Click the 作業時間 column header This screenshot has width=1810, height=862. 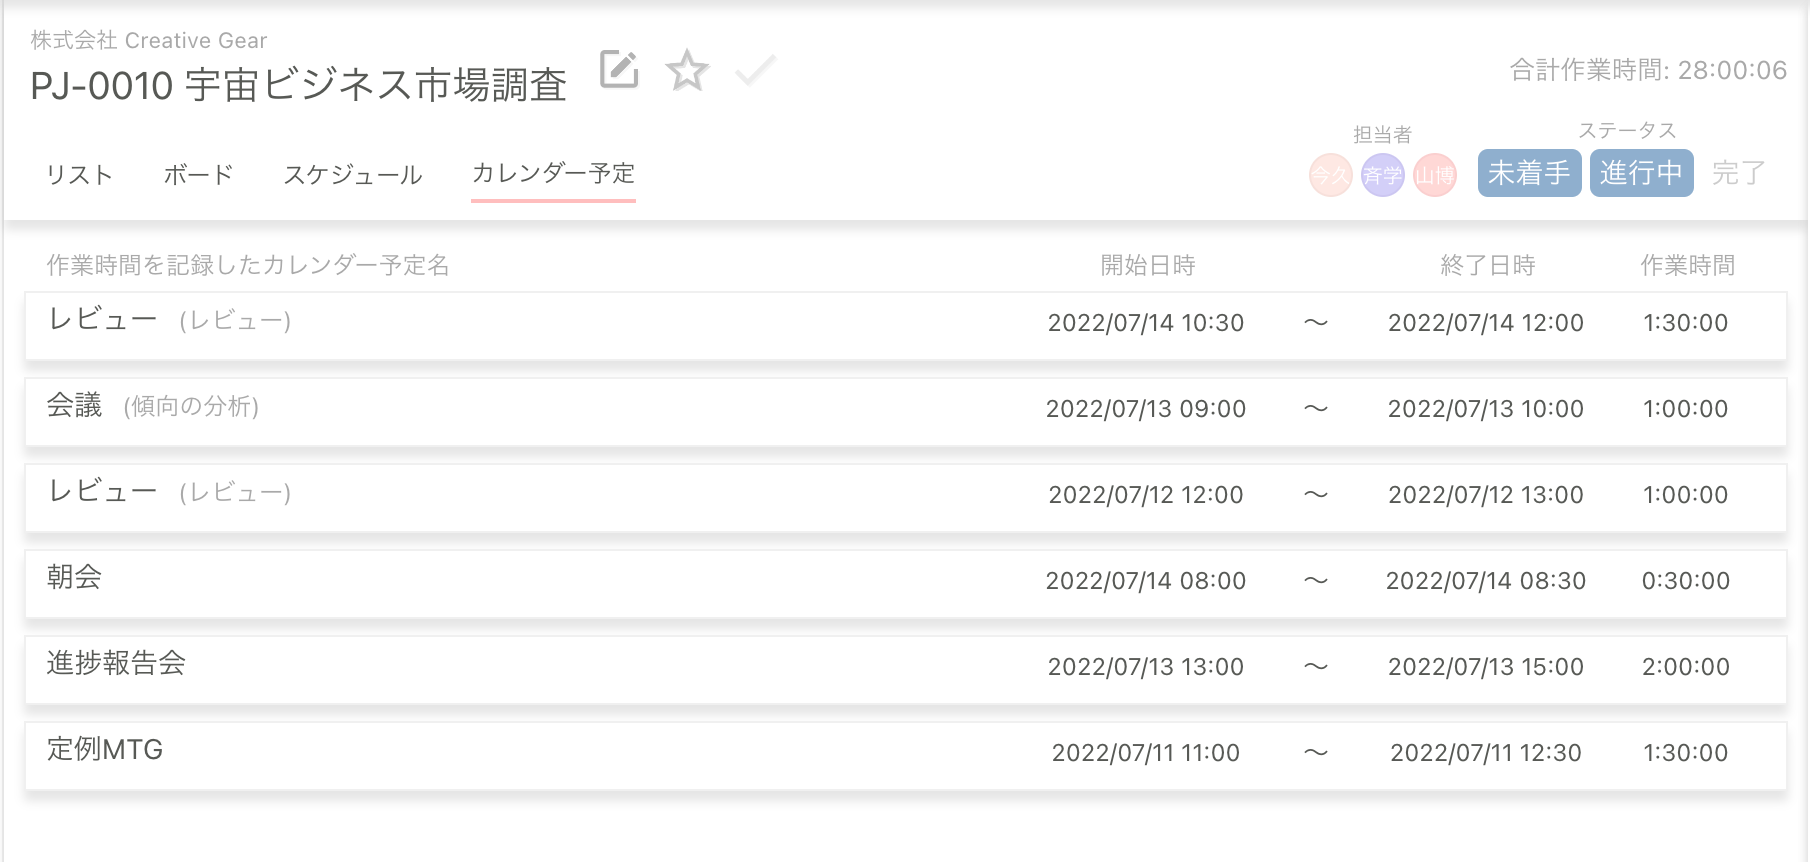[x=1687, y=265]
